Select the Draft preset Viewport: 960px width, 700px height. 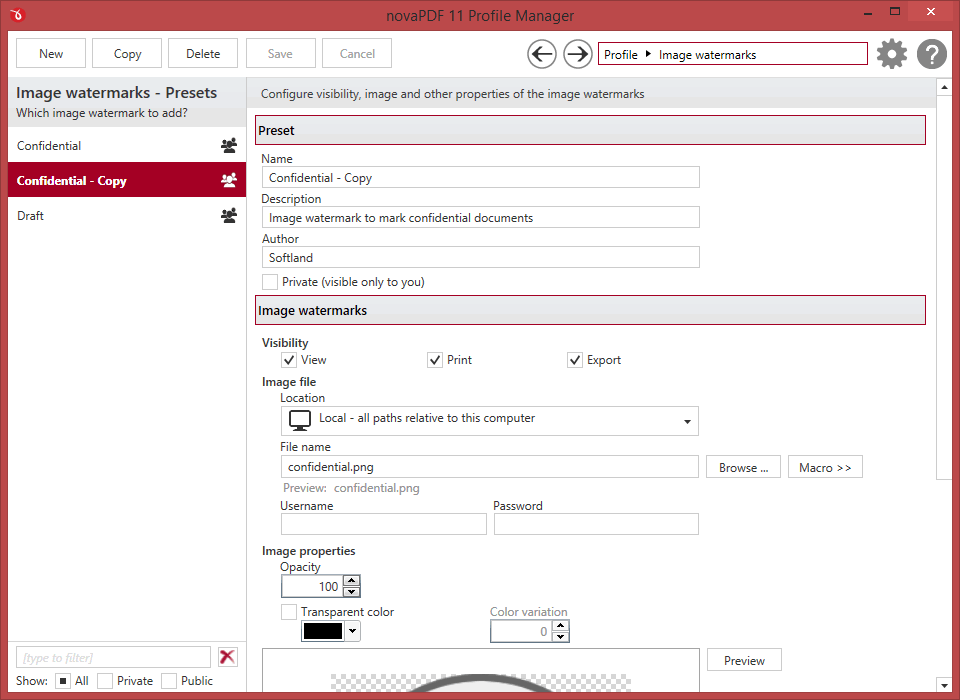[127, 216]
